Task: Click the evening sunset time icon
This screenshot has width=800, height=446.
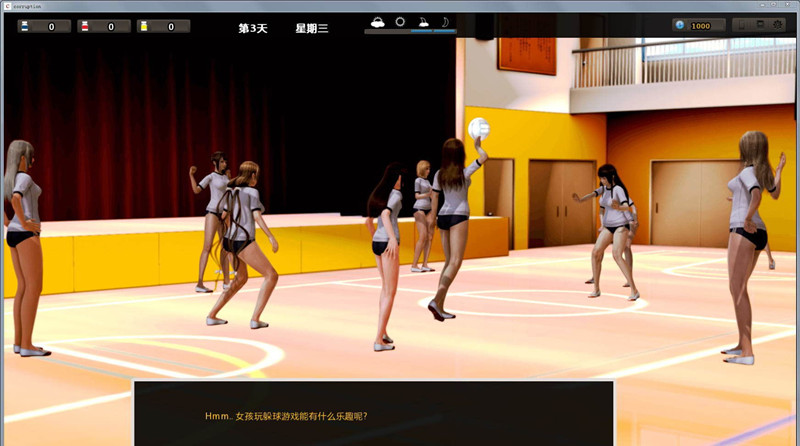Action: coord(423,21)
